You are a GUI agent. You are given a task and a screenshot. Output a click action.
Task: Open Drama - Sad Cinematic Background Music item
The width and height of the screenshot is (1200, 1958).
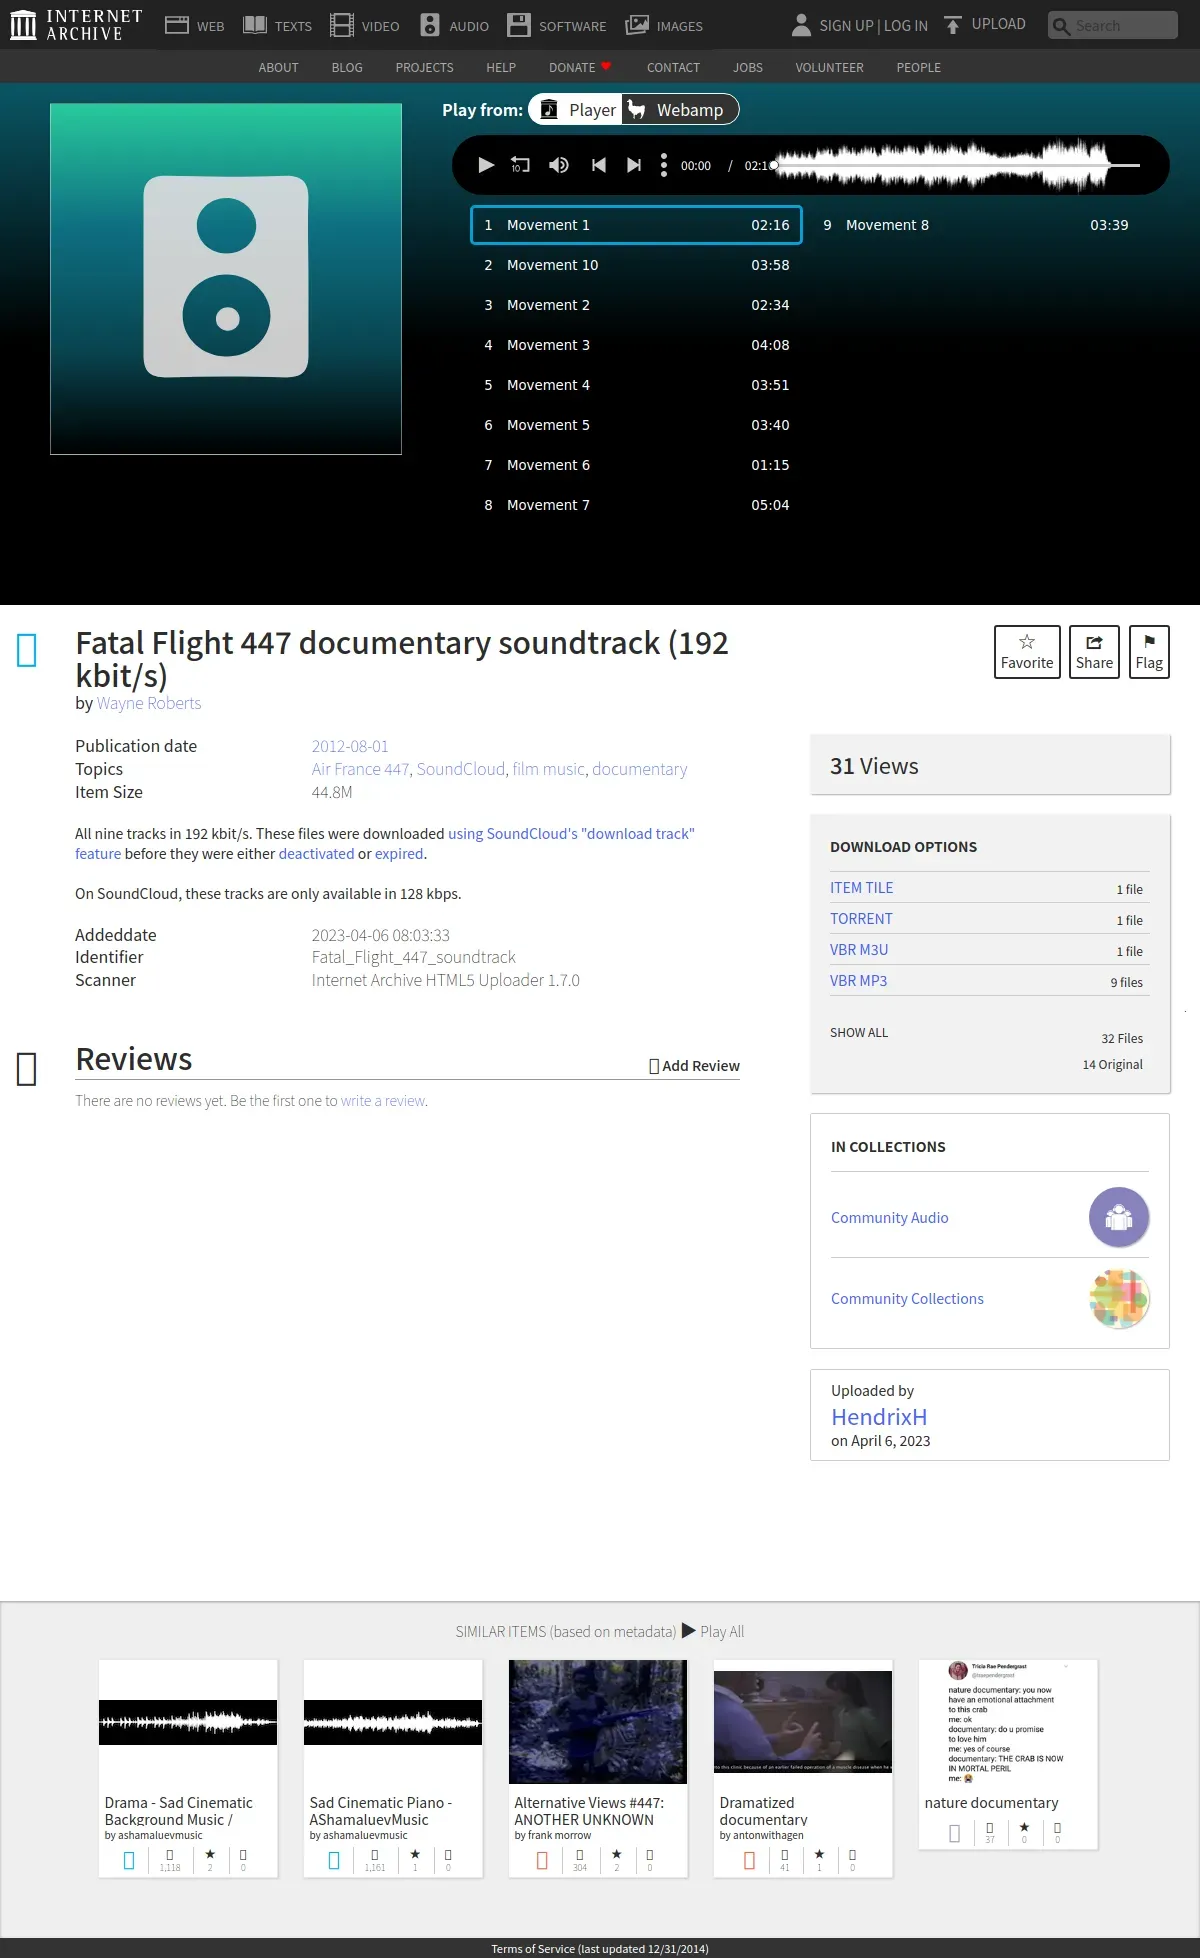[x=188, y=1768]
